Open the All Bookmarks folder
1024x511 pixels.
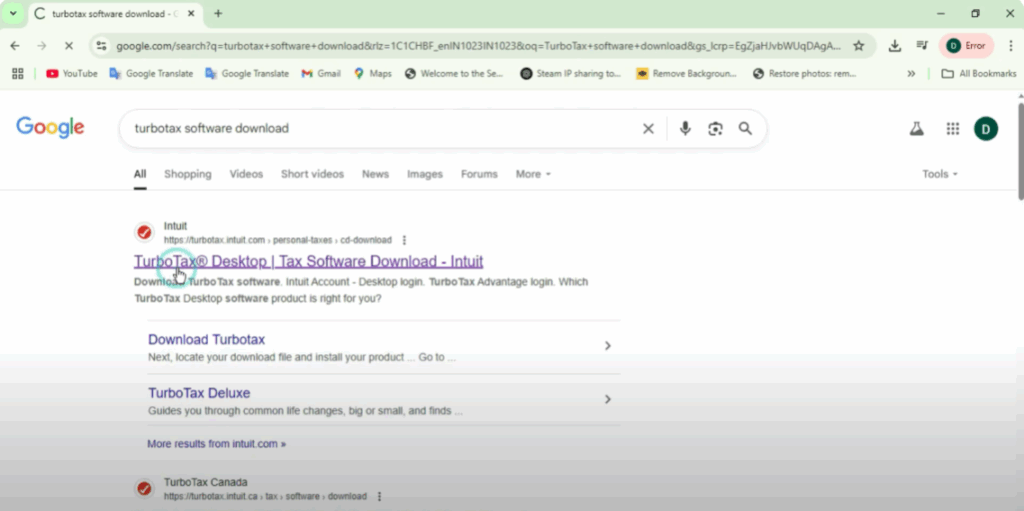(x=978, y=74)
